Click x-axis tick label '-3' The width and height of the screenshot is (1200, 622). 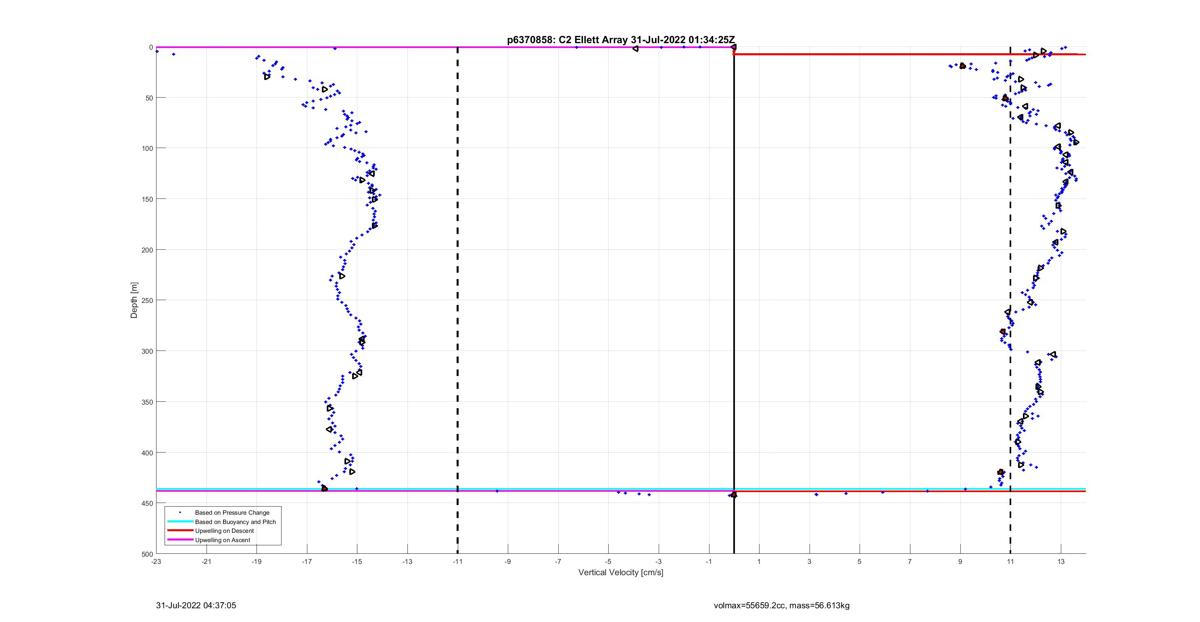click(x=659, y=562)
